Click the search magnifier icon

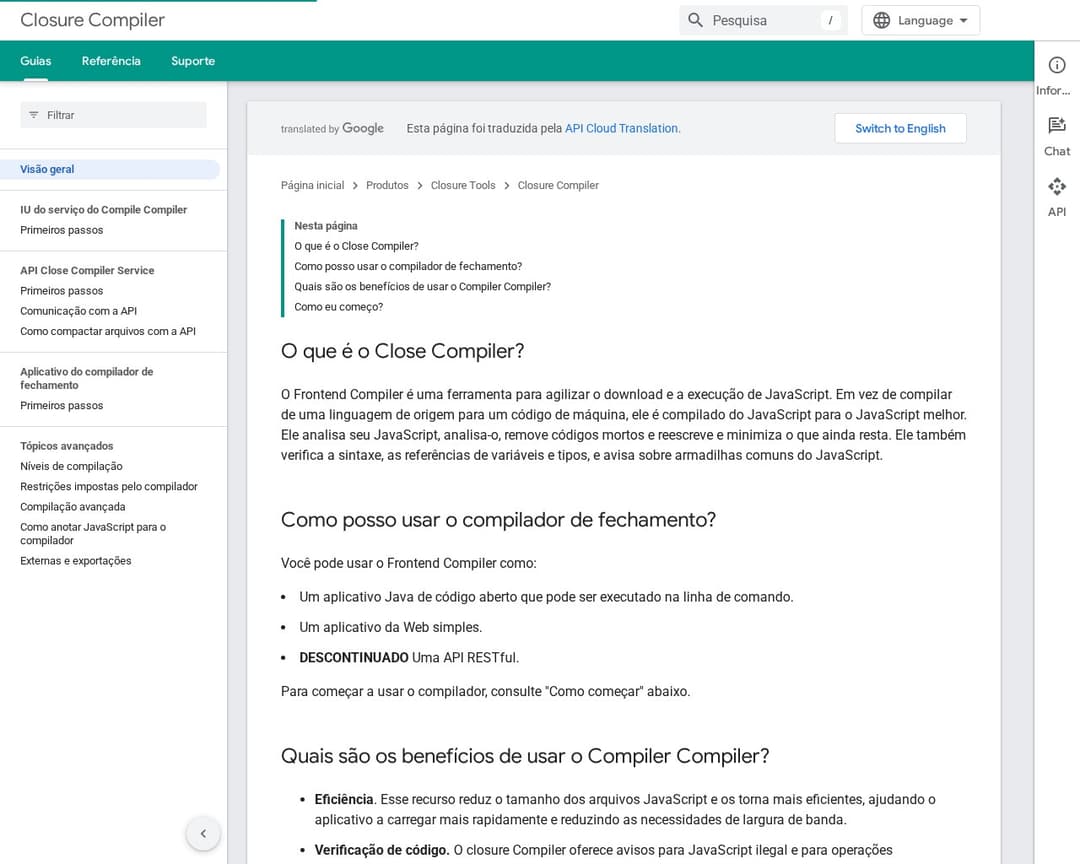695,20
